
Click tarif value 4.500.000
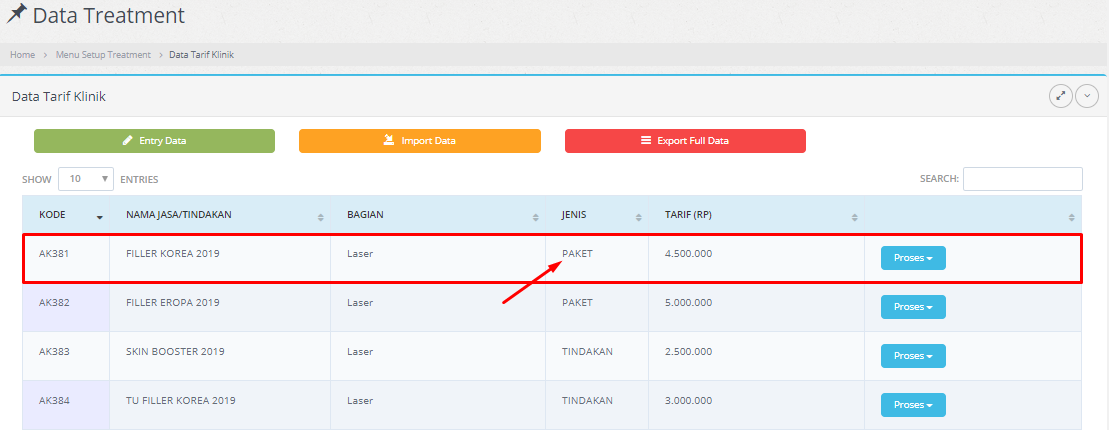coord(688,253)
